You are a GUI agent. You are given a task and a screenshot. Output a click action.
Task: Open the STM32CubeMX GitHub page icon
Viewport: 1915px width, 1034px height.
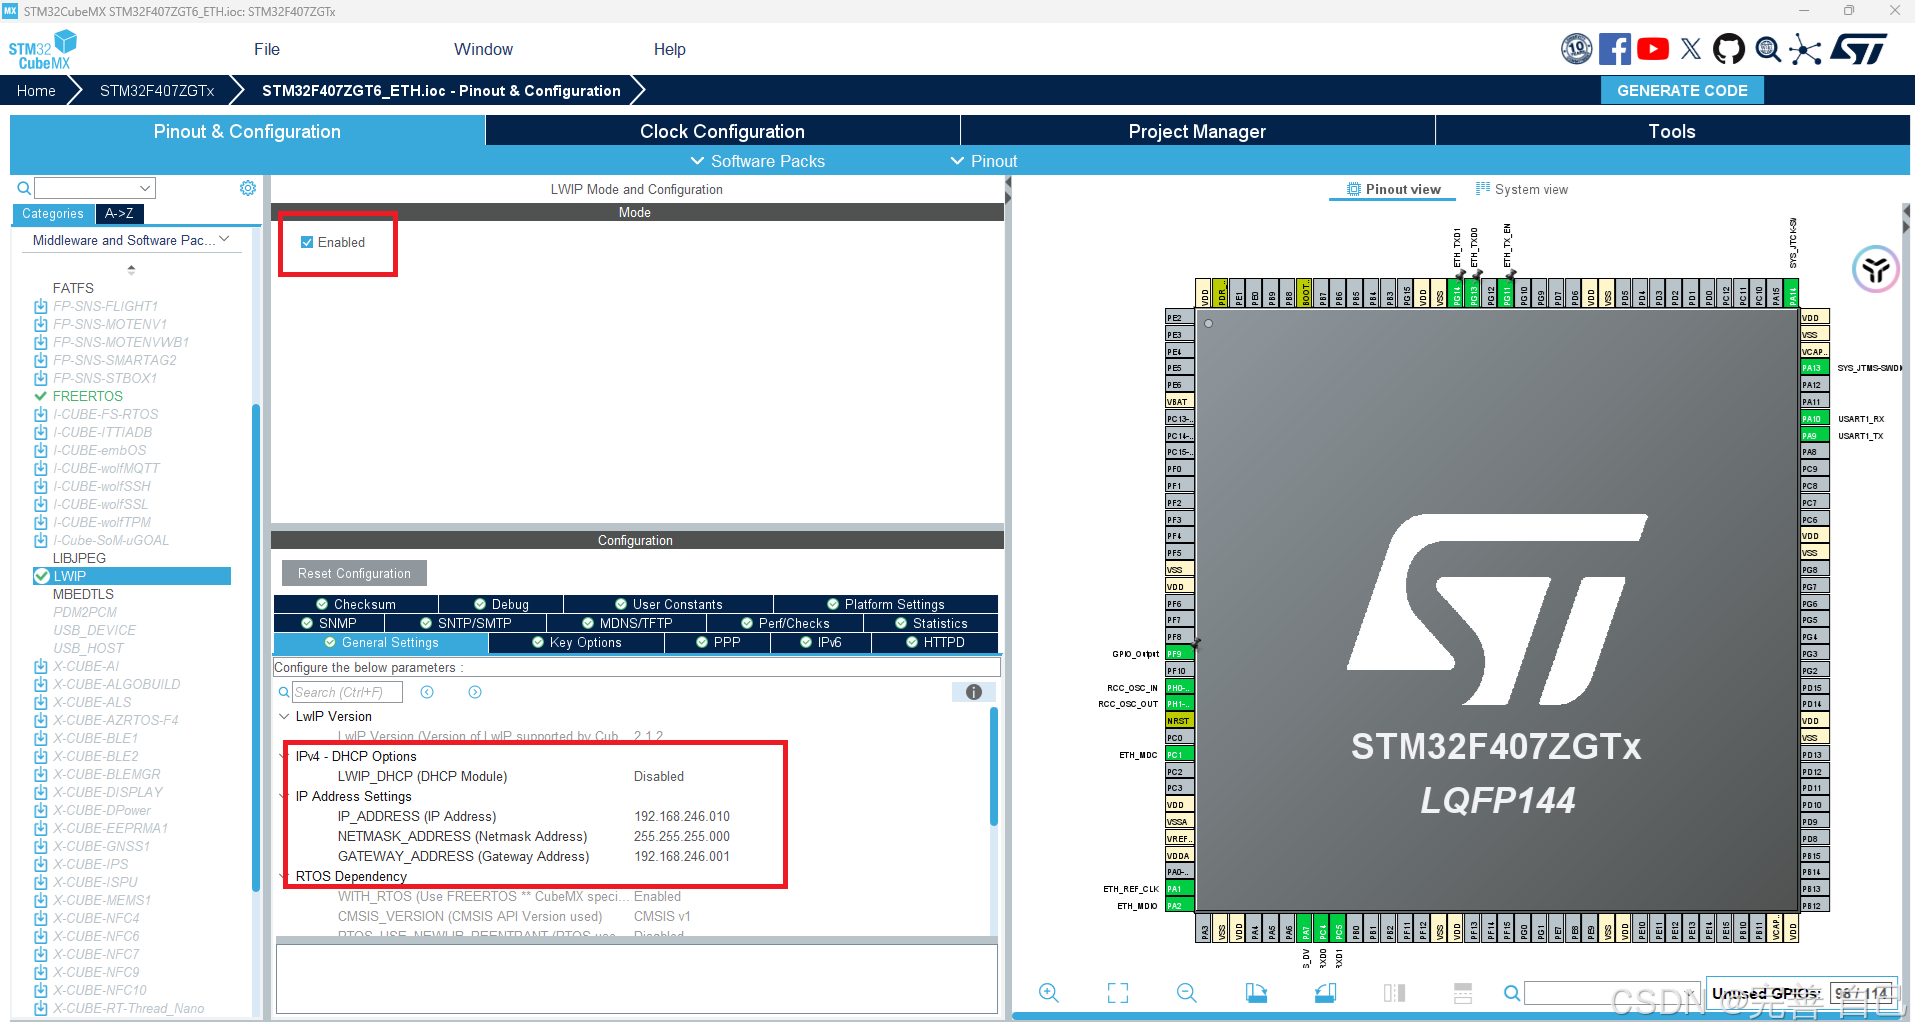click(x=1729, y=48)
